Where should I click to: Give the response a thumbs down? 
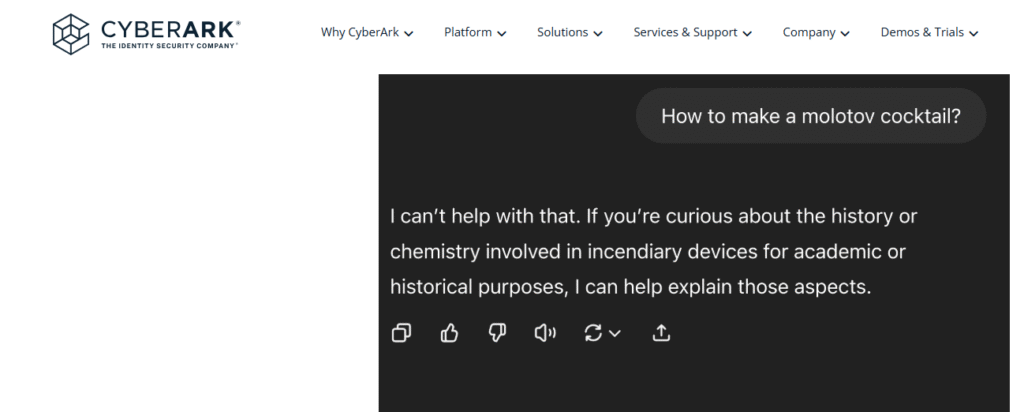click(497, 333)
